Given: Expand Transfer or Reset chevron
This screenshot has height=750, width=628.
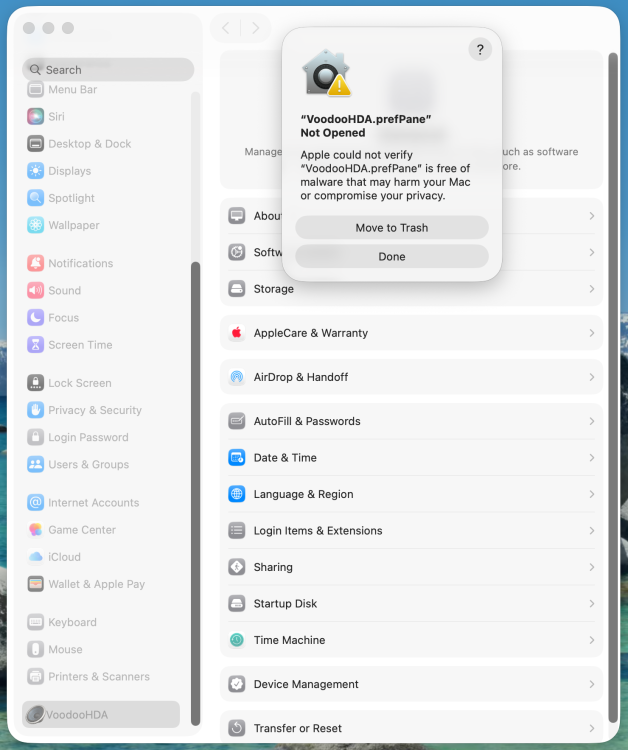Looking at the screenshot, I should 592,728.
